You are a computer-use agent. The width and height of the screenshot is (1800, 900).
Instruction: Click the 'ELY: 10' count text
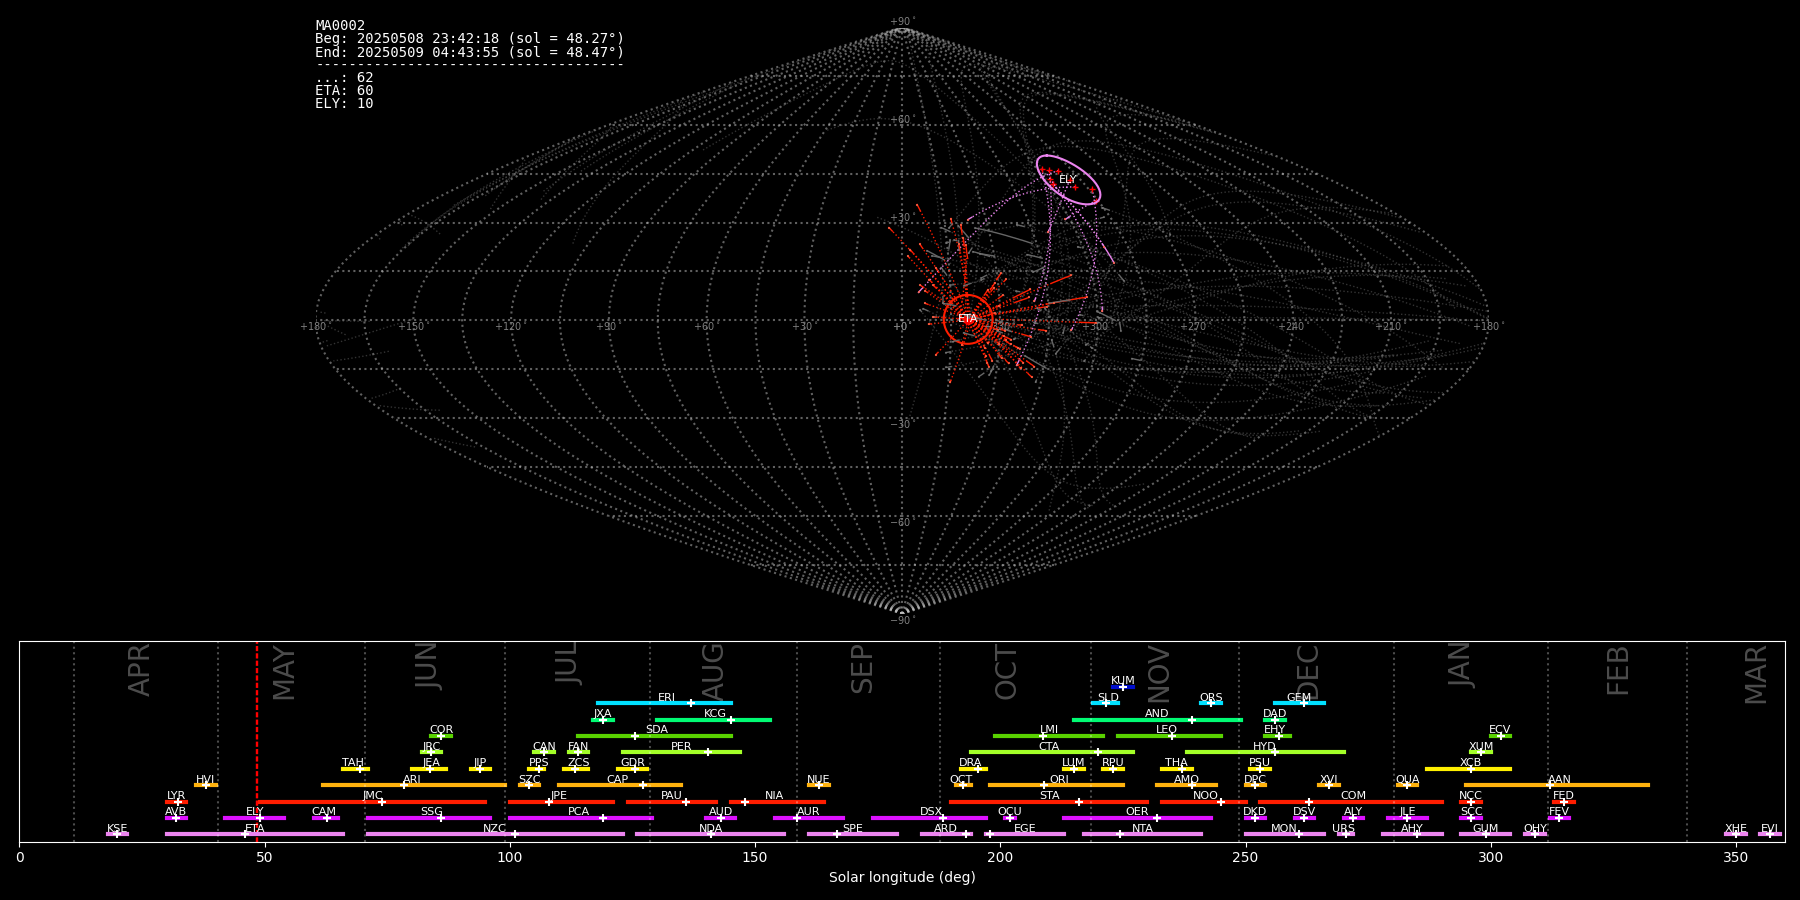[344, 104]
